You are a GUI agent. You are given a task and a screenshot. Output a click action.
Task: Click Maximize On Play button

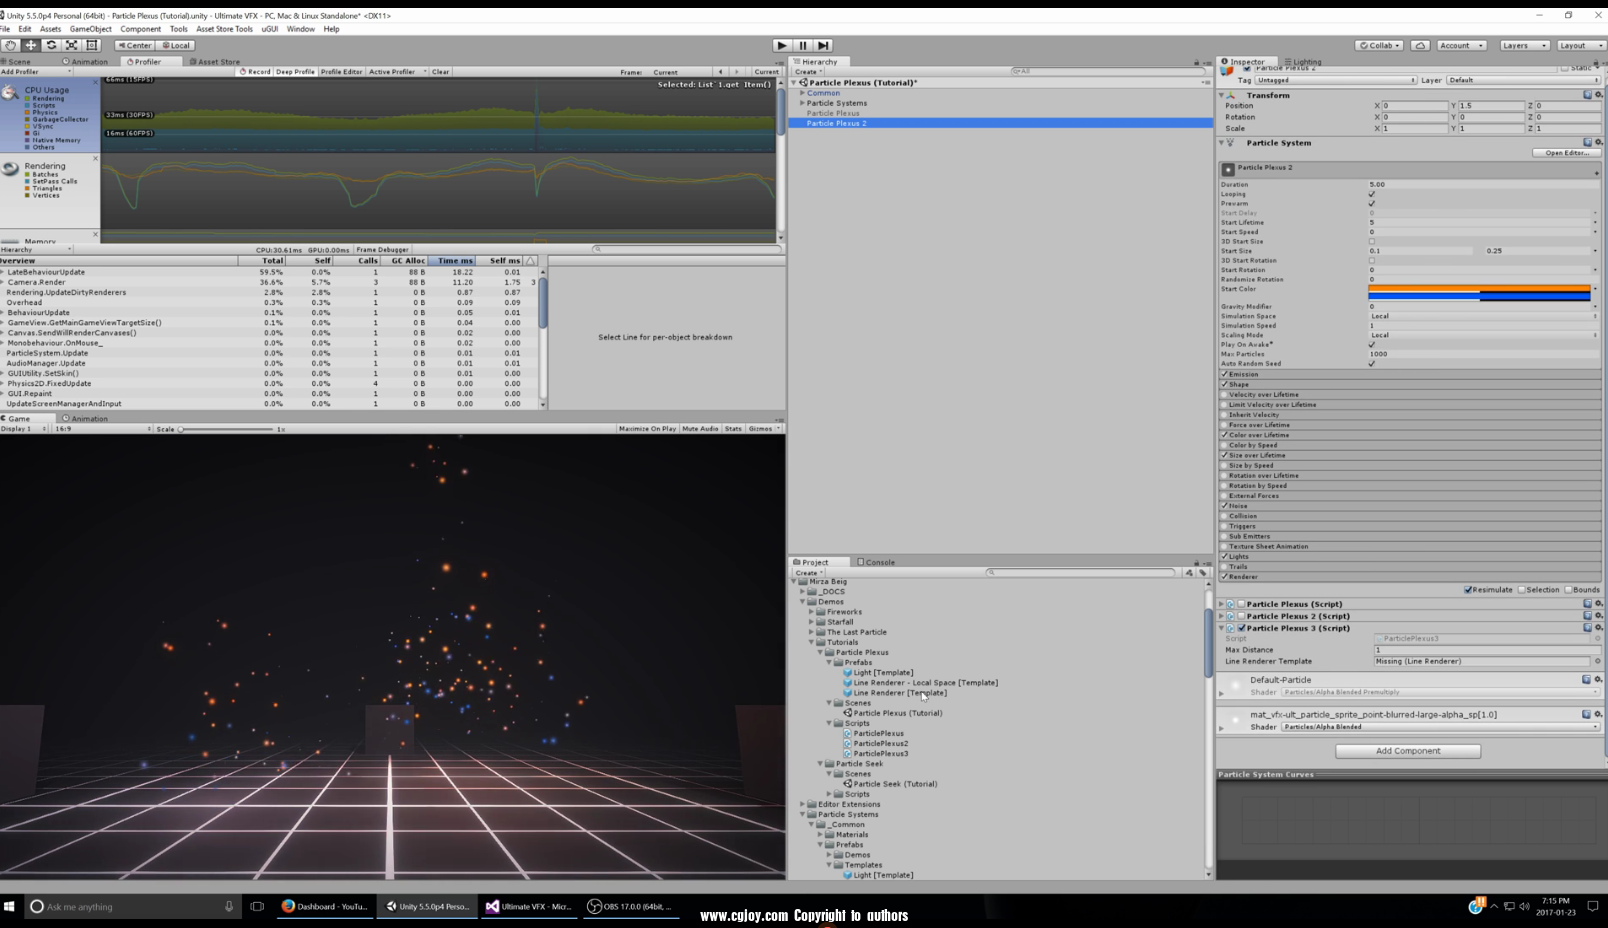pos(647,429)
